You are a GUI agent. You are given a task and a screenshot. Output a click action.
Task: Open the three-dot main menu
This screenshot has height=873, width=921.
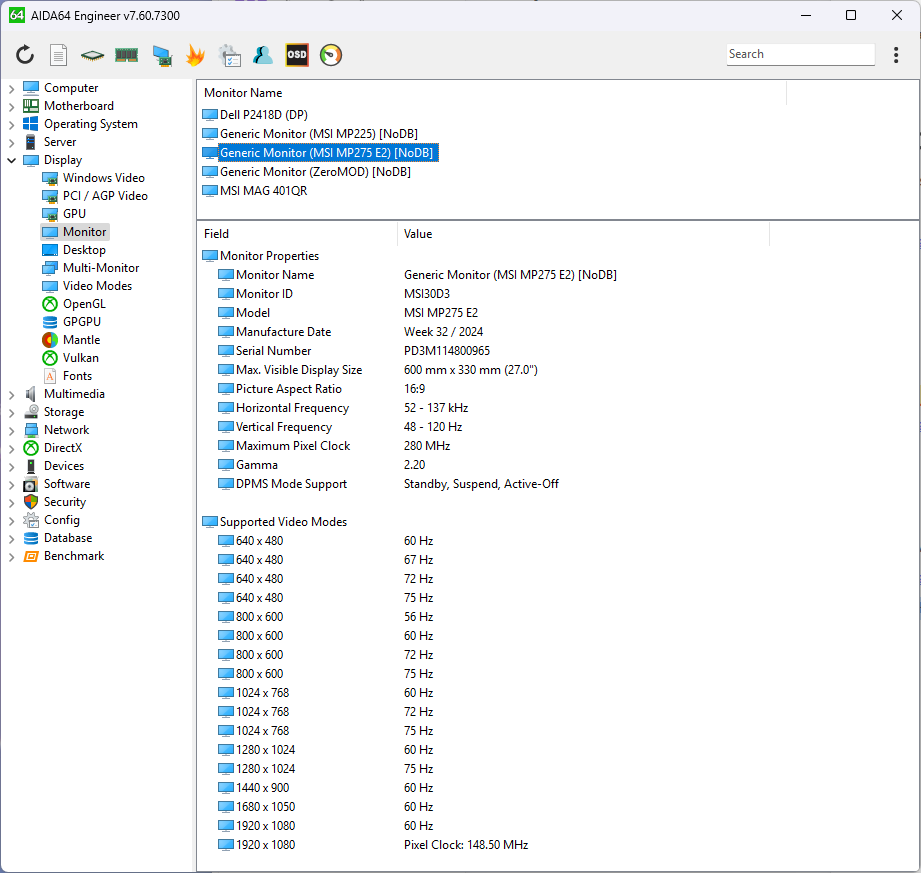tap(896, 55)
